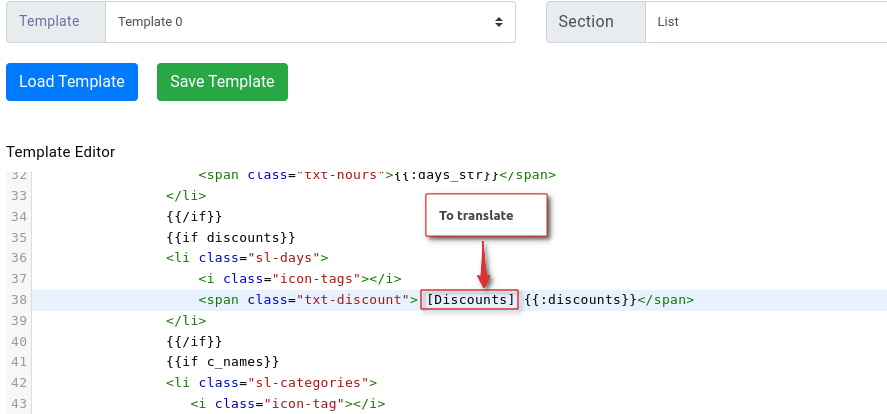
Task: Click the {{:days_str}} line at top
Action: point(377,175)
